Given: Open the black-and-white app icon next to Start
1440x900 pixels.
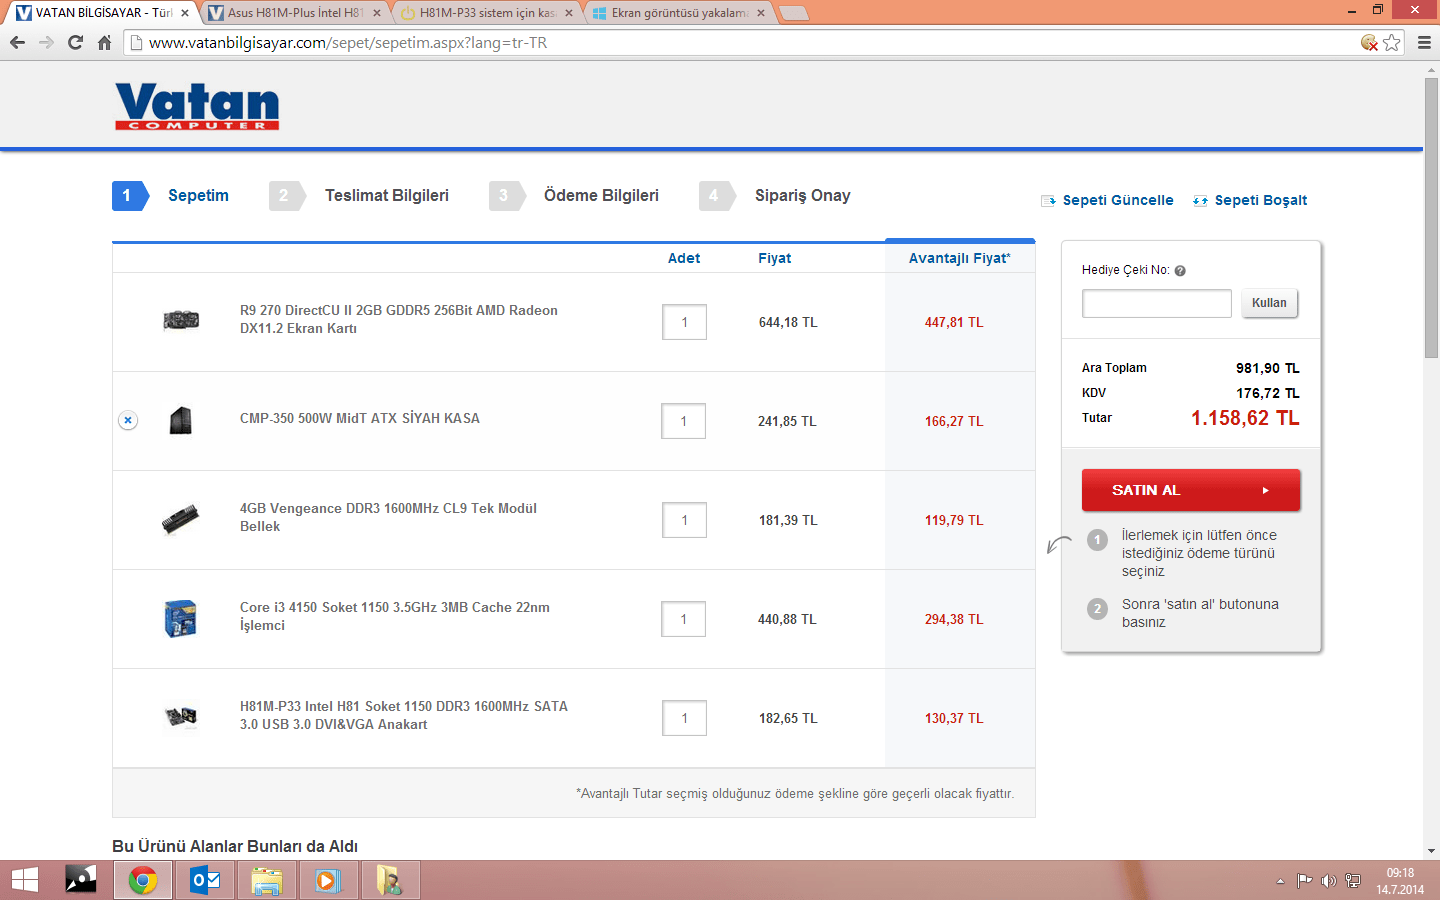Looking at the screenshot, I should (81, 880).
